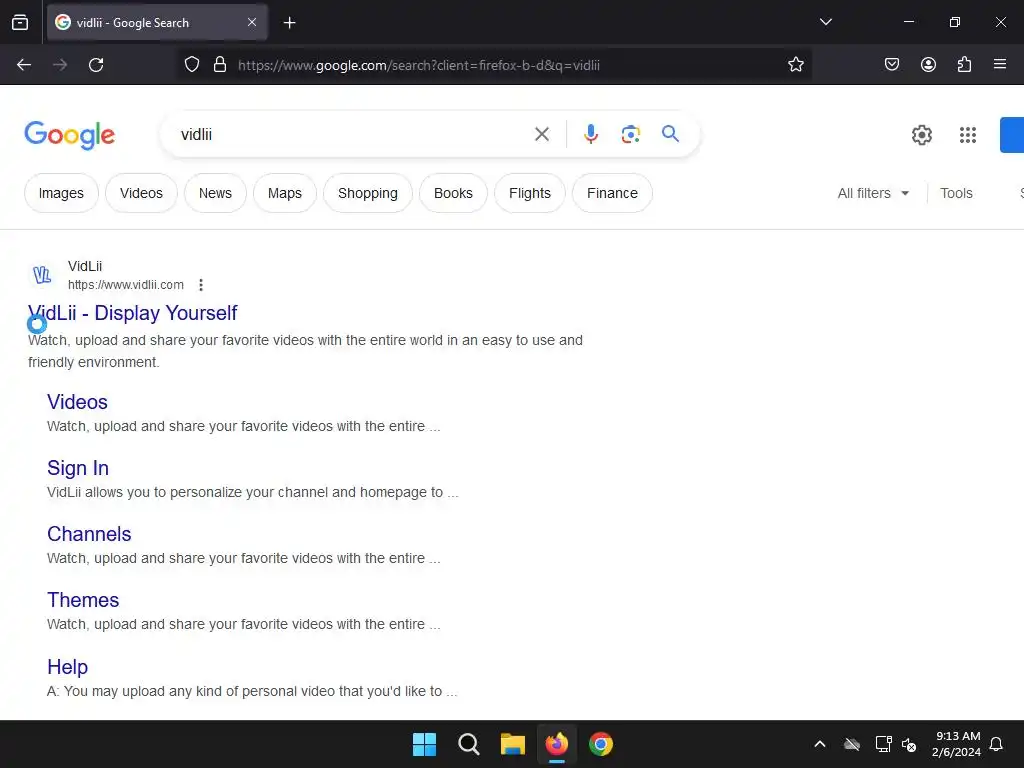This screenshot has height=768, width=1024.
Task: Open the Videos sitelink
Action: point(77,402)
